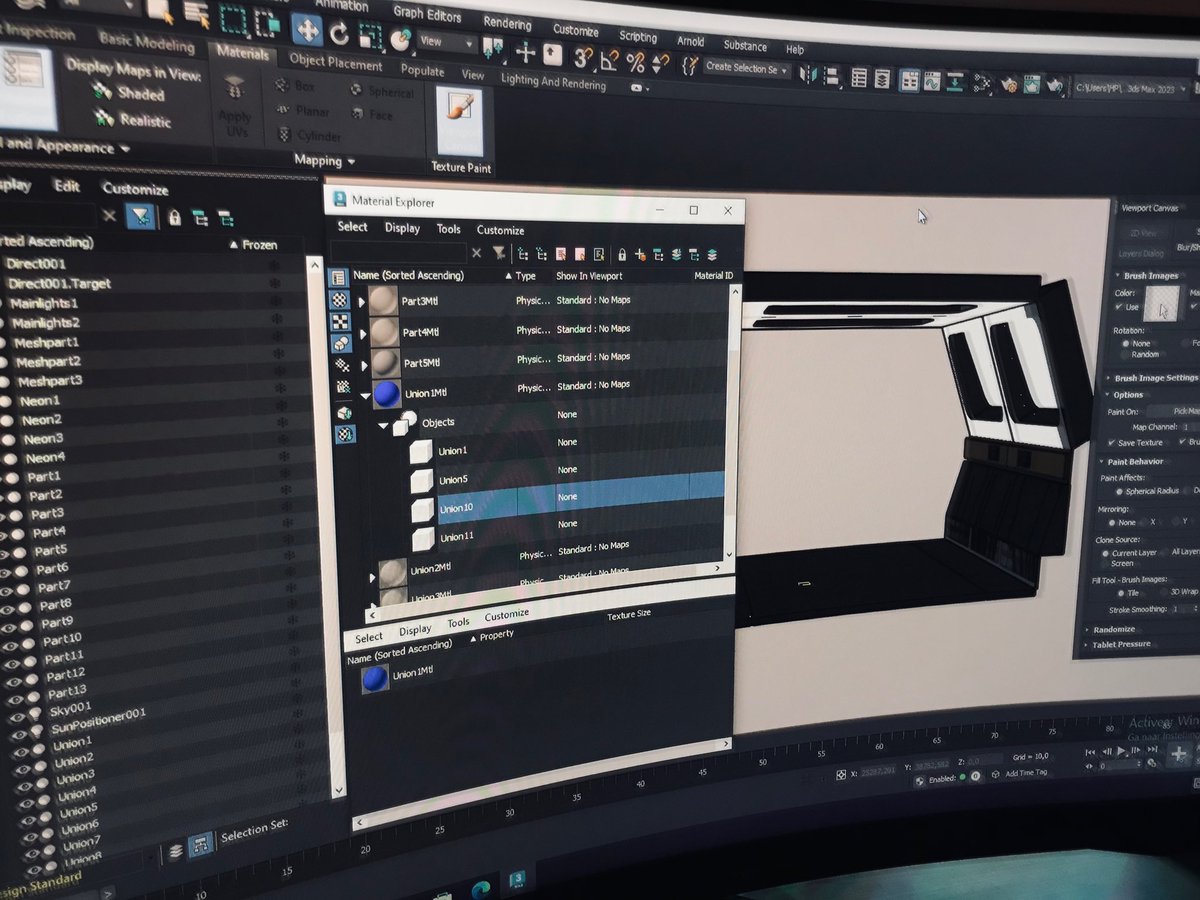The height and width of the screenshot is (900, 1200).
Task: Click the Render Setup teapot icon
Action: 1008,85
